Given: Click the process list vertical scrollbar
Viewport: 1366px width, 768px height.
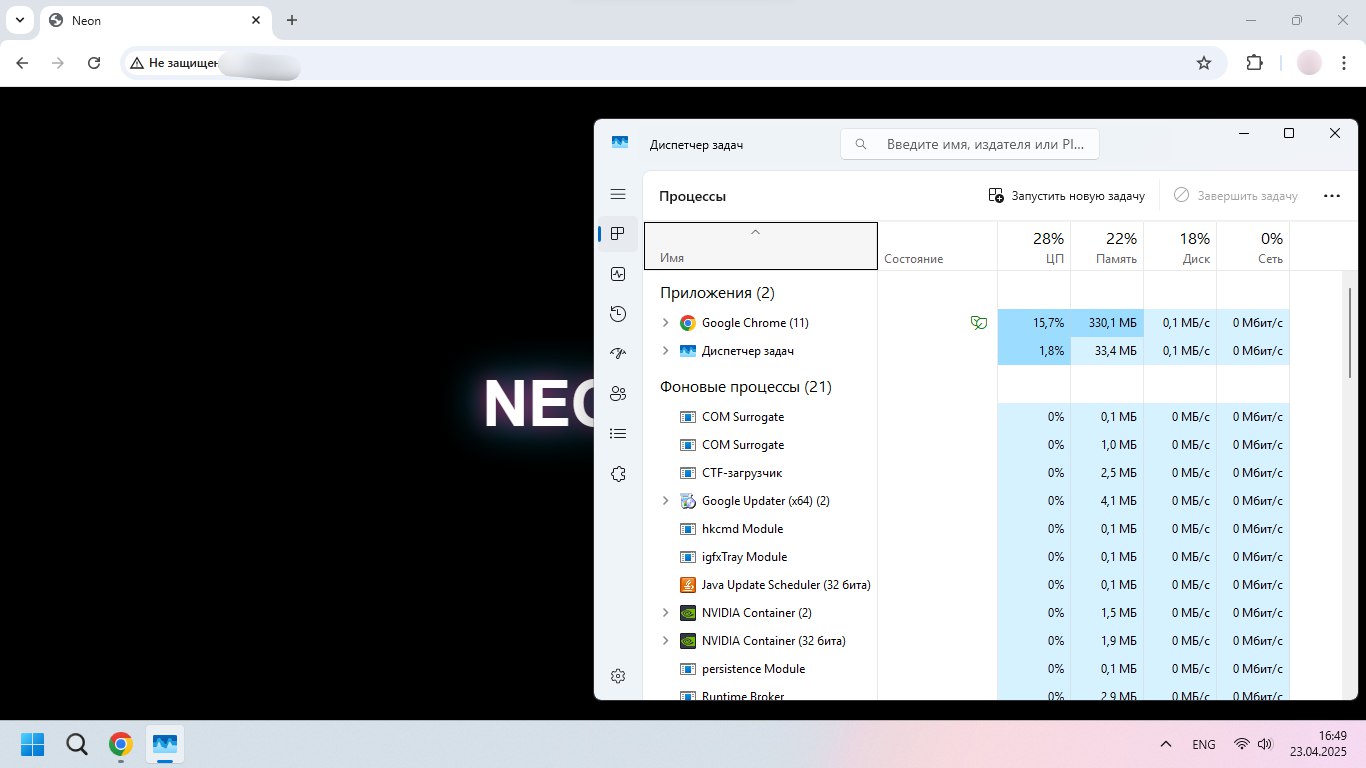Looking at the screenshot, I should pos(1350,330).
